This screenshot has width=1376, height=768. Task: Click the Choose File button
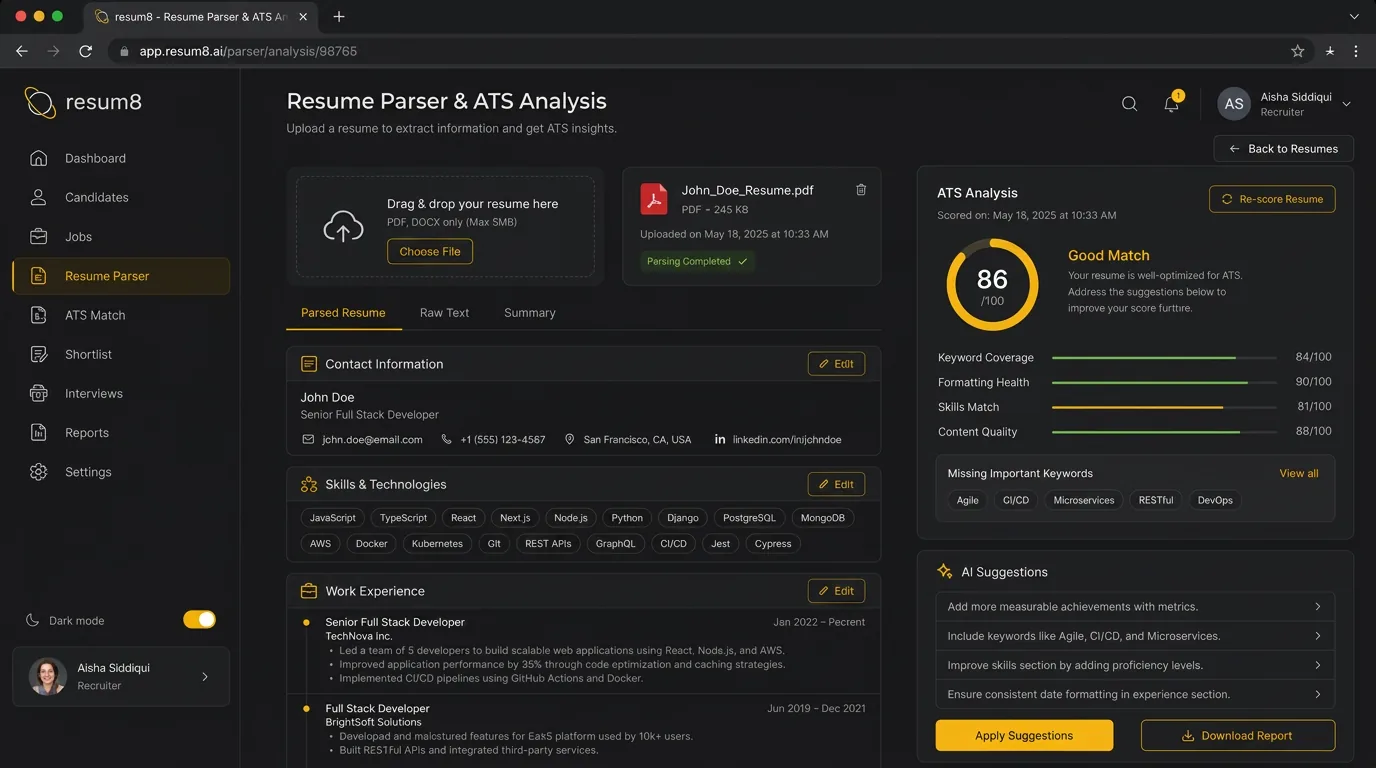(430, 251)
